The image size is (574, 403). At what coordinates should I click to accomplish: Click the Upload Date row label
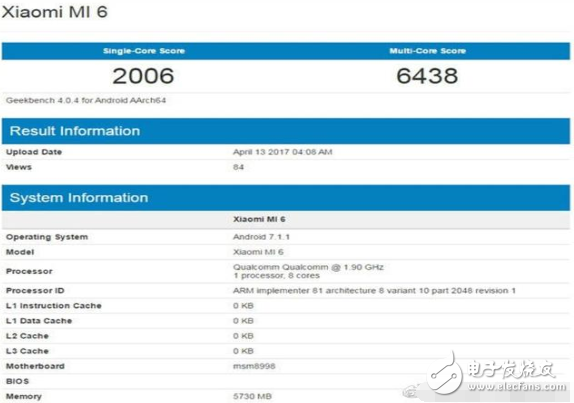(x=34, y=152)
